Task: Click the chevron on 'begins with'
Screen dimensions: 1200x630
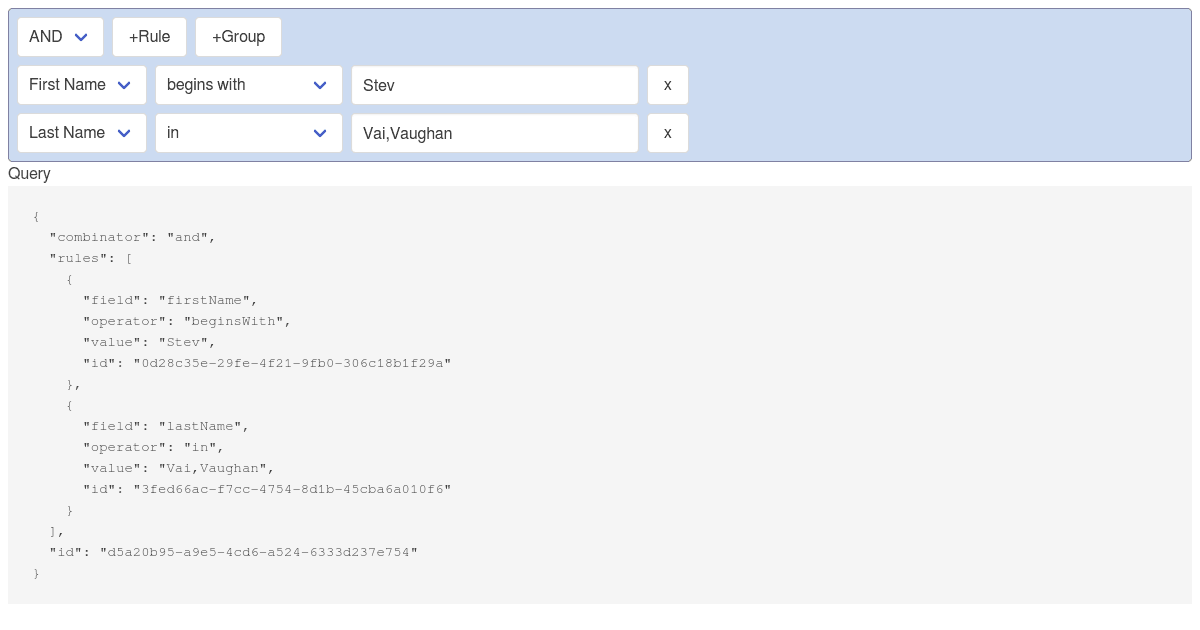Action: point(320,85)
